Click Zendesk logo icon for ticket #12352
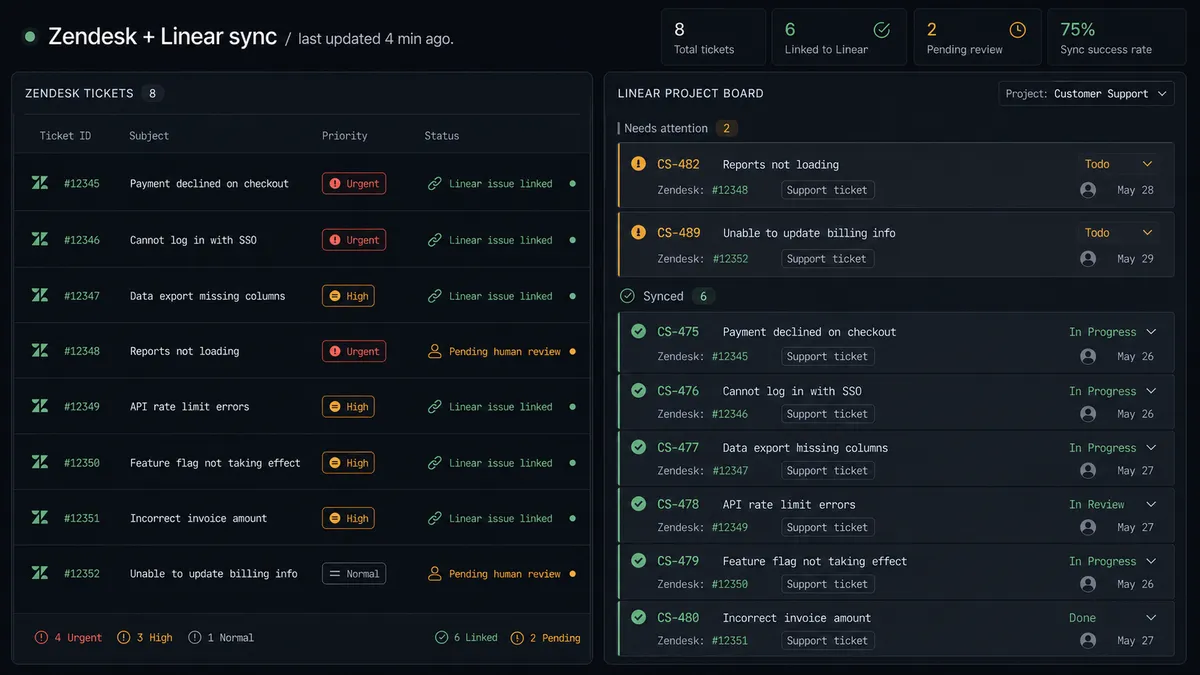1200x675 pixels. coord(40,573)
